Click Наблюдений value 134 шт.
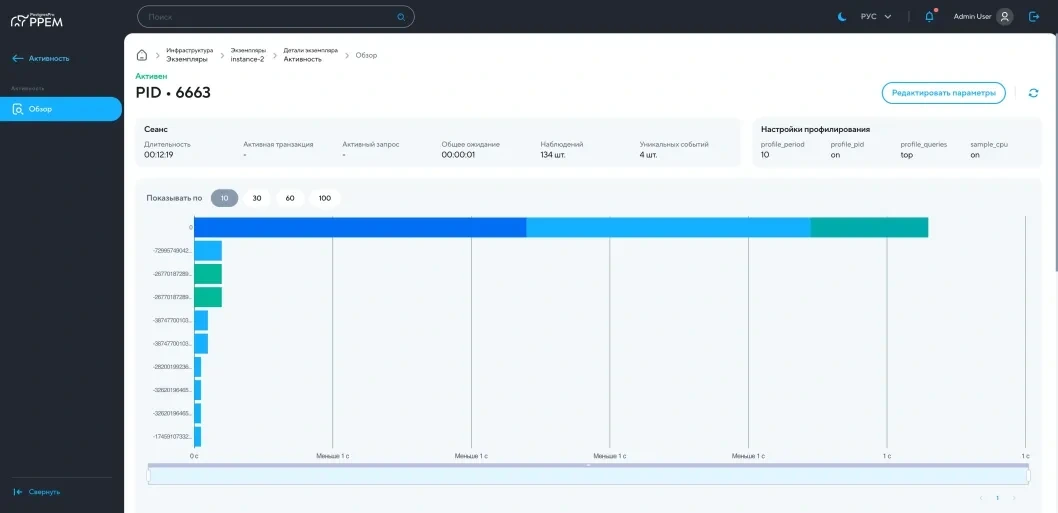 click(x=553, y=155)
